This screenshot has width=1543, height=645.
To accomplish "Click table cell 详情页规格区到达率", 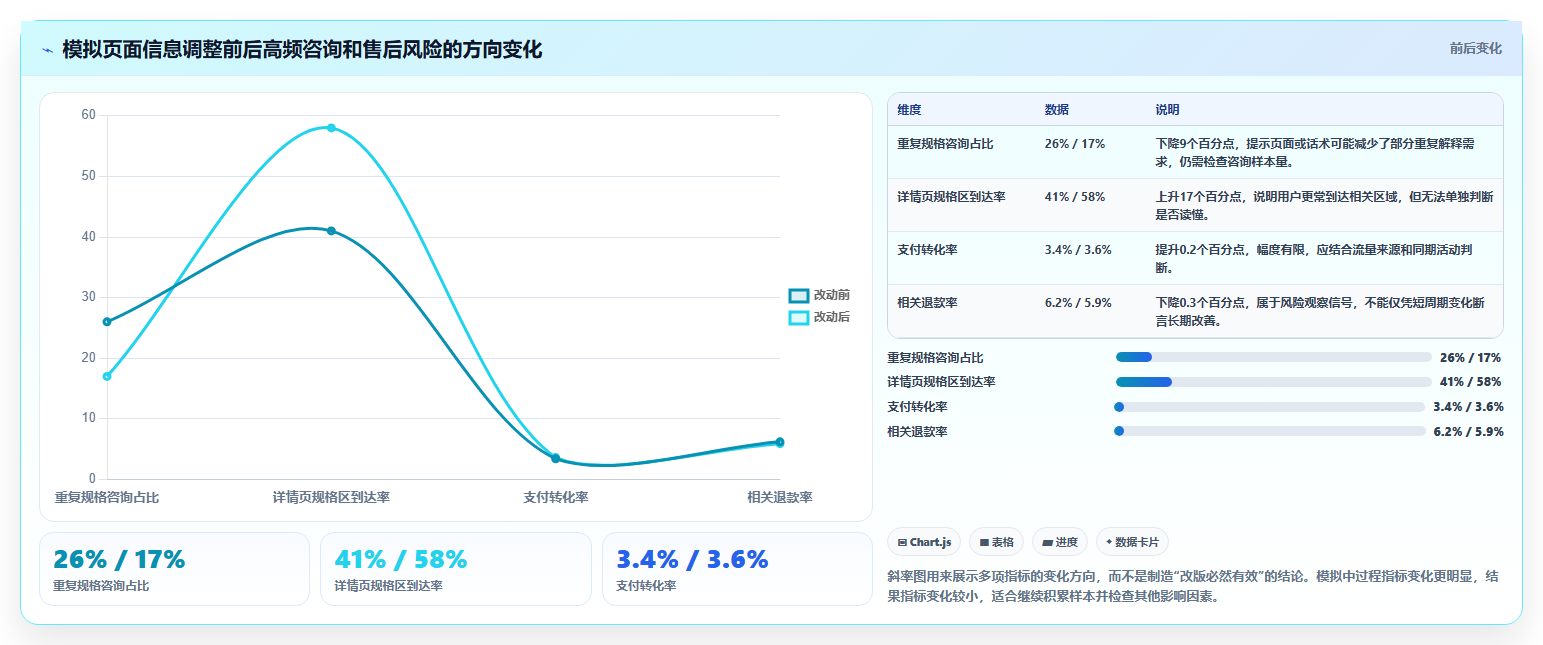I will click(x=951, y=197).
